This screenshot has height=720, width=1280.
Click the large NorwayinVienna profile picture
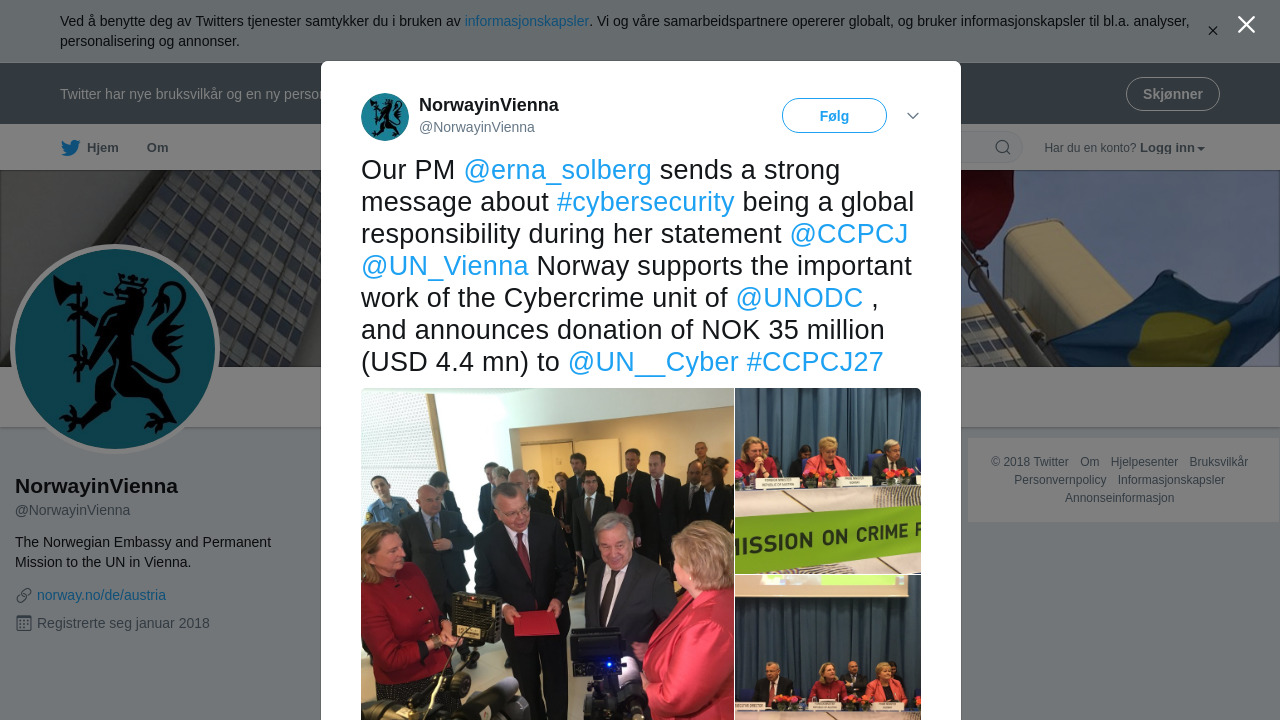point(115,349)
